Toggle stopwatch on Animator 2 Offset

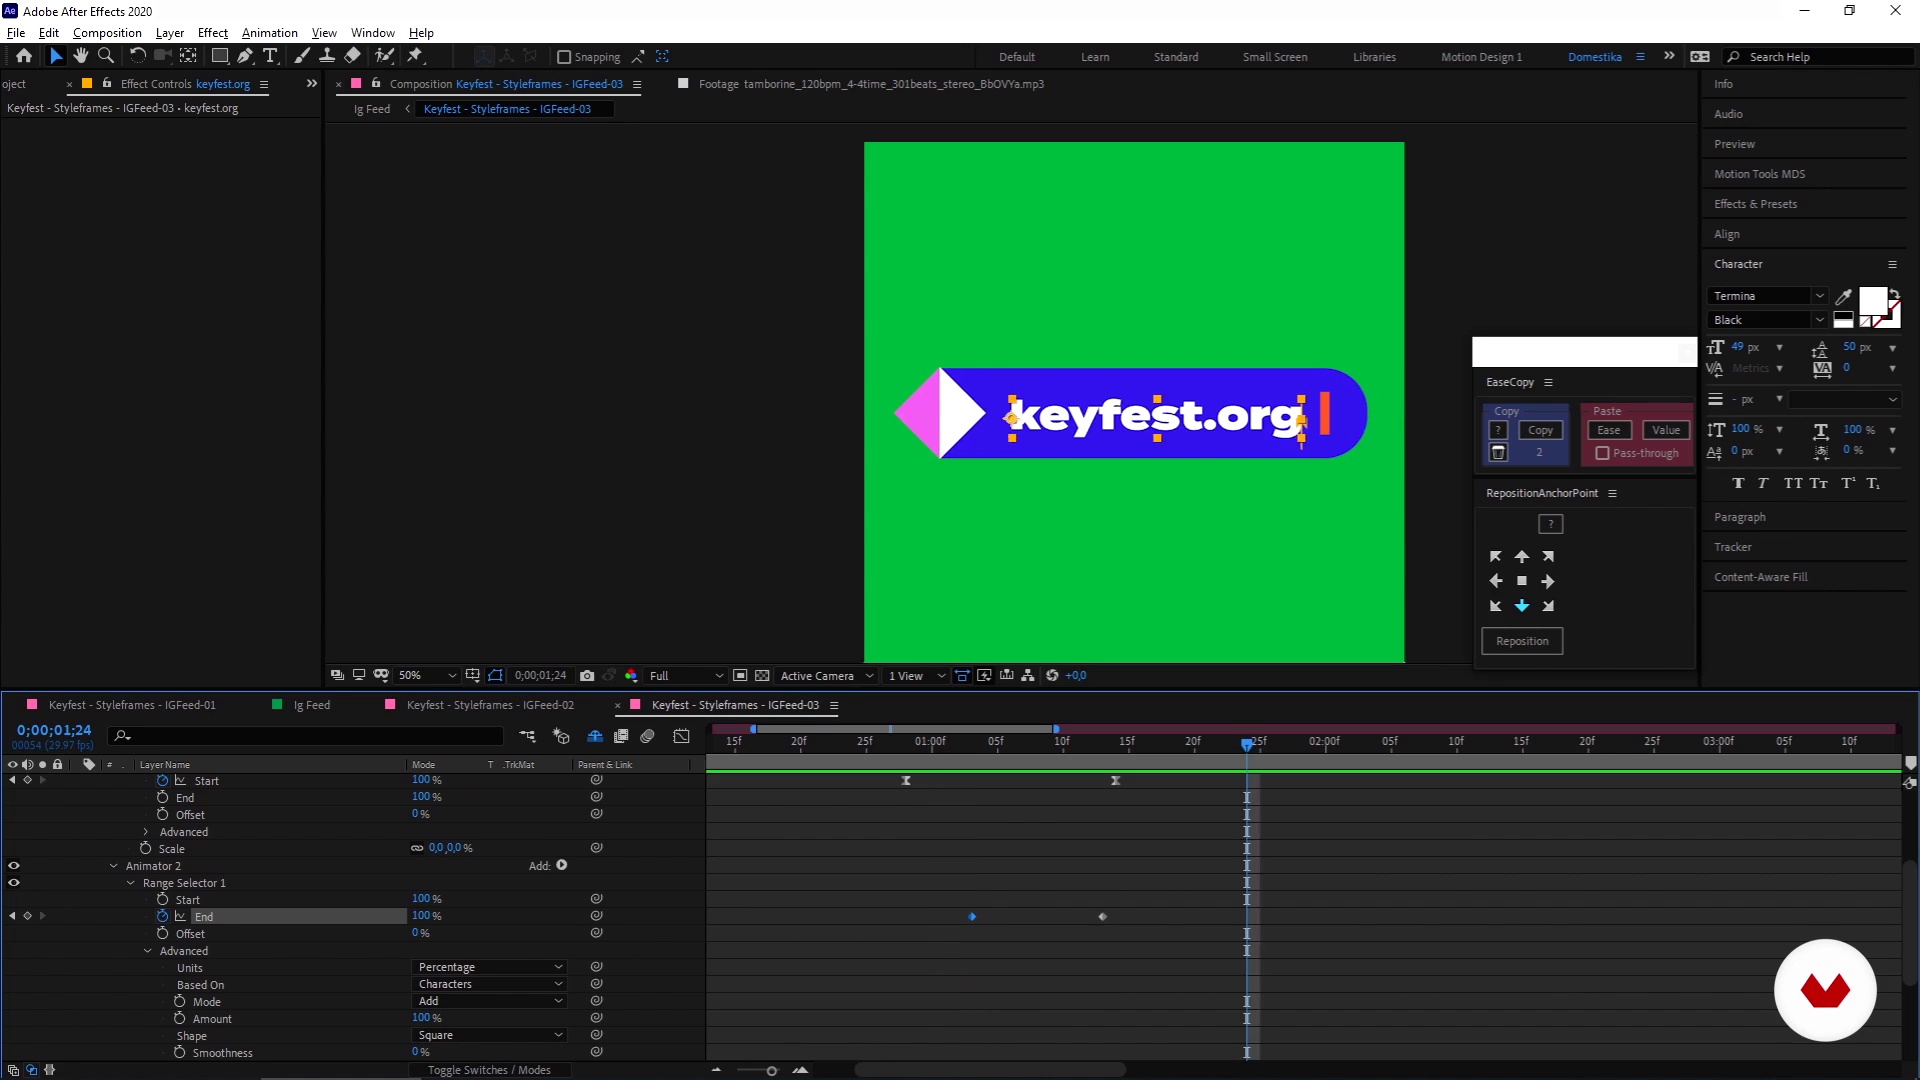(x=162, y=933)
